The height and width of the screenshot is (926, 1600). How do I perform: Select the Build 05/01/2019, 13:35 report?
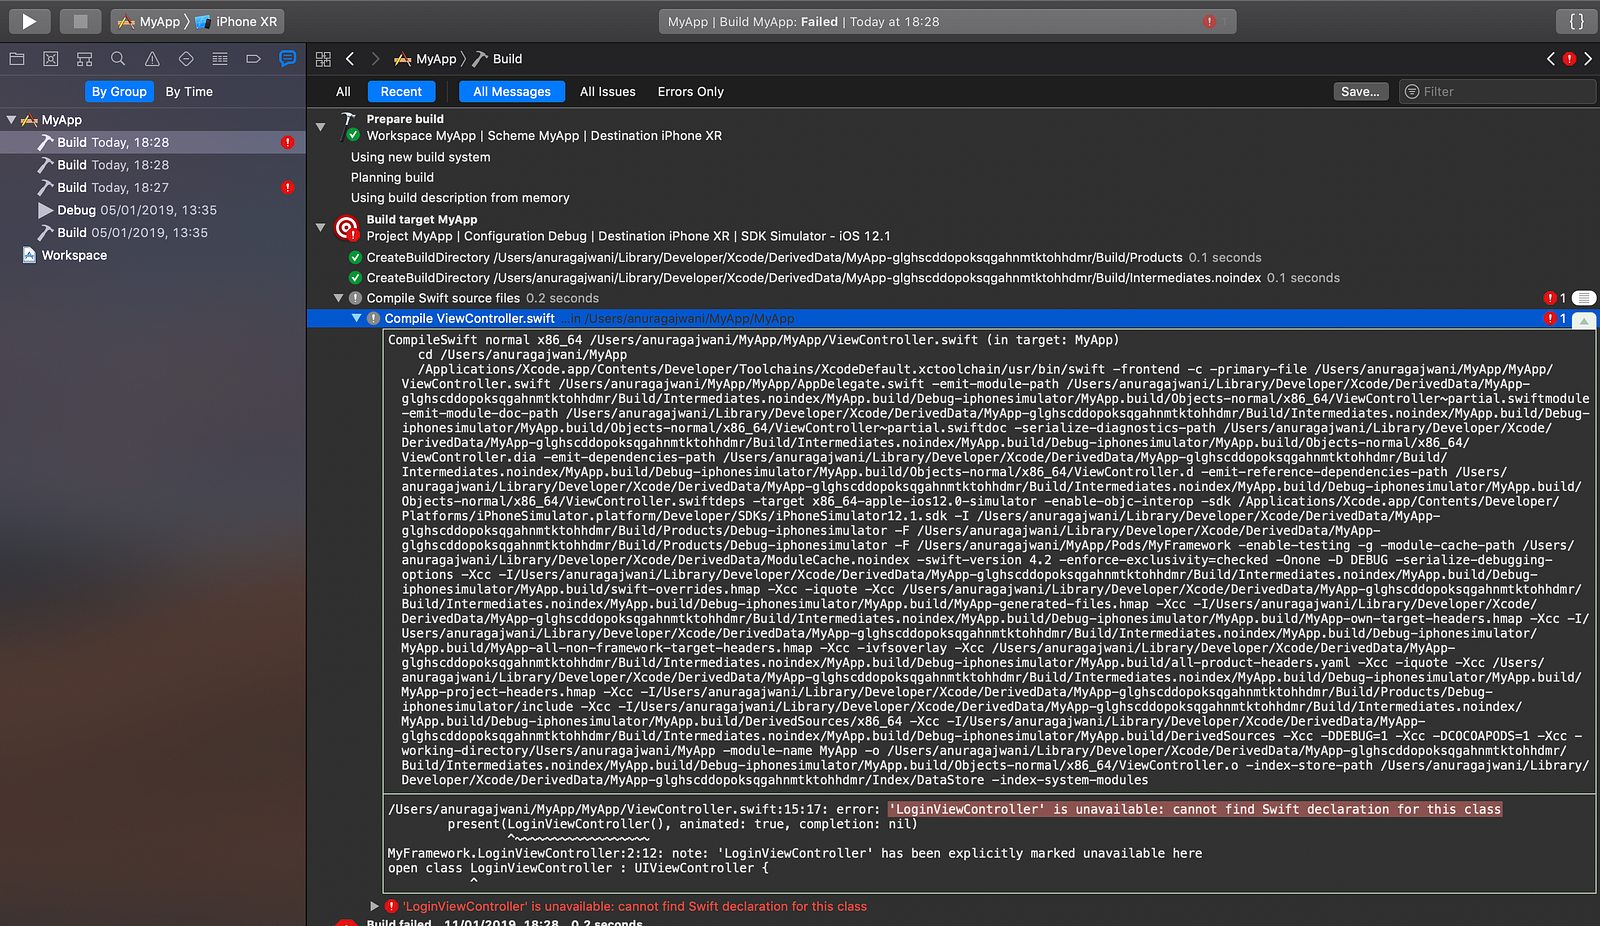tap(152, 232)
